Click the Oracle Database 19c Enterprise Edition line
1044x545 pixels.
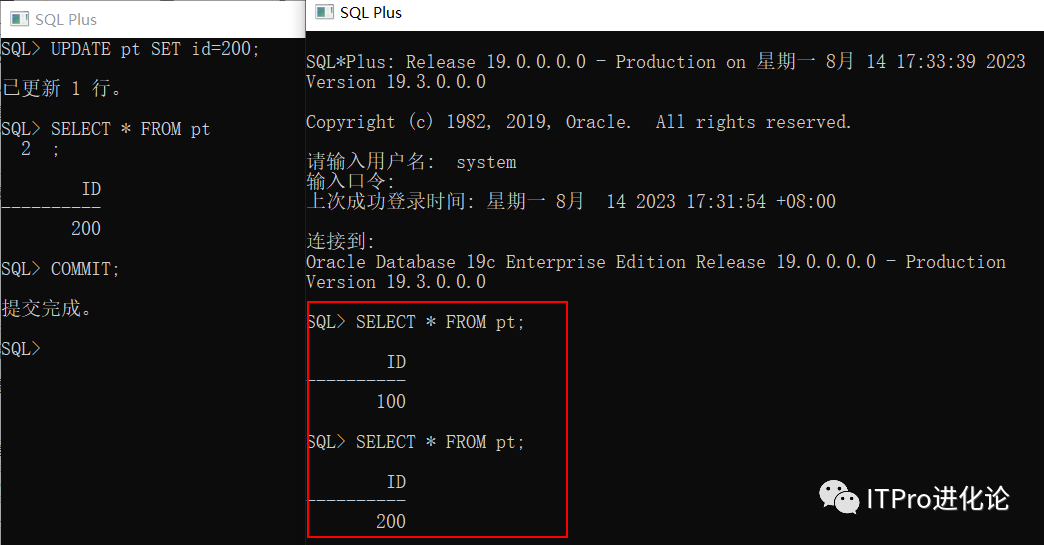(655, 262)
